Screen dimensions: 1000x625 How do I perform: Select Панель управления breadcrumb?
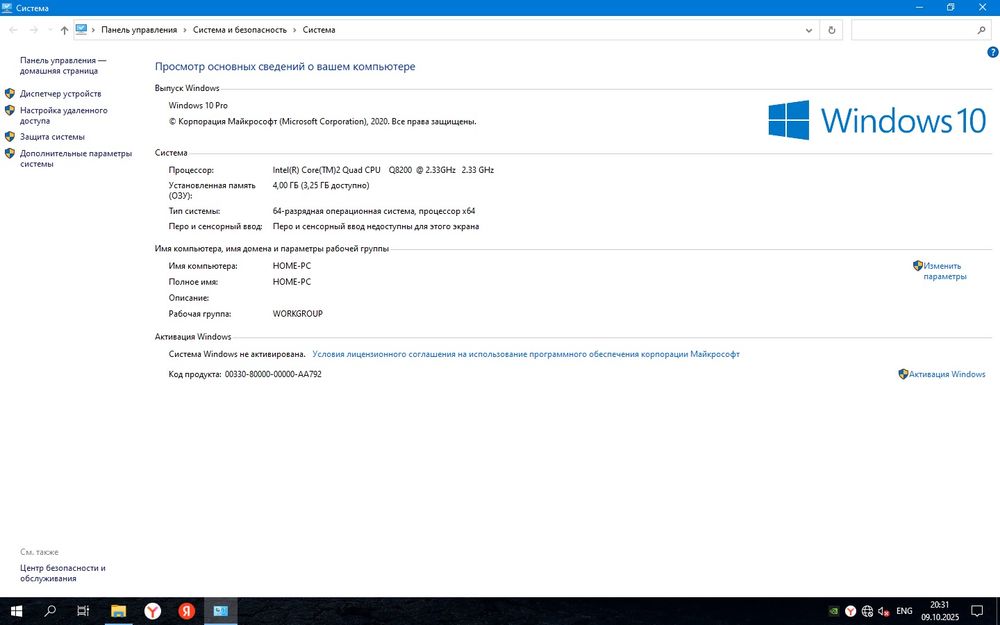pyautogui.click(x=139, y=30)
